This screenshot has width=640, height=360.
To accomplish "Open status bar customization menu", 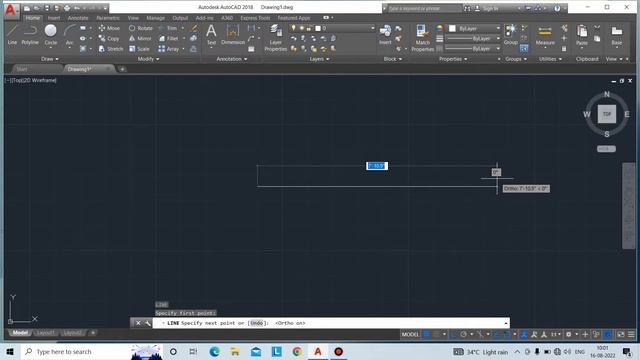I will [x=631, y=334].
